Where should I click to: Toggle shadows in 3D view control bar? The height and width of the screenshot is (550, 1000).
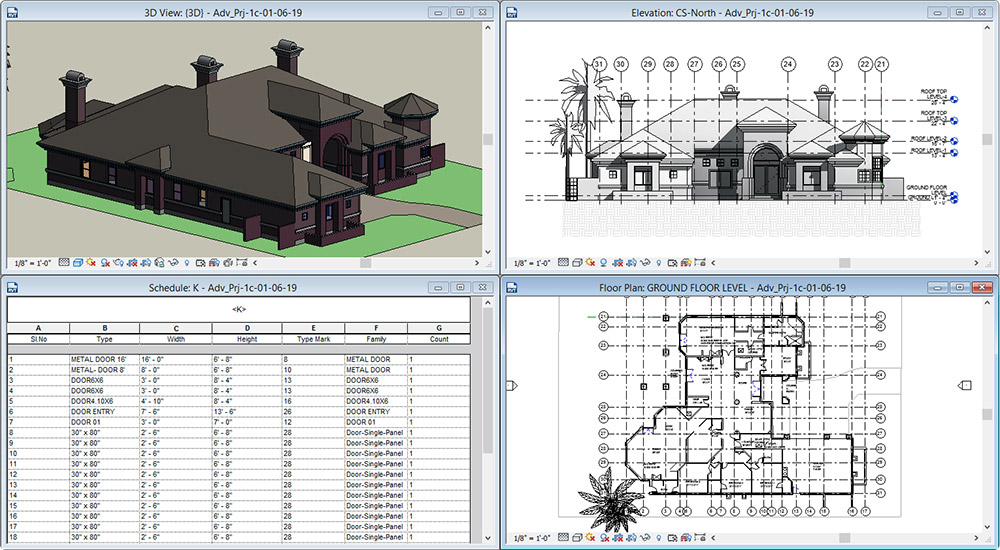105,263
